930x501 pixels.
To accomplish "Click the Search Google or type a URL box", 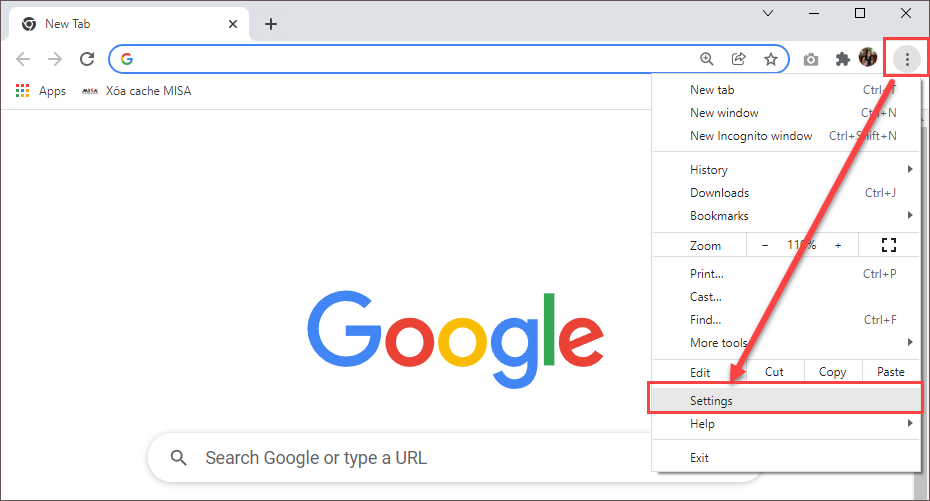I will tap(400, 458).
